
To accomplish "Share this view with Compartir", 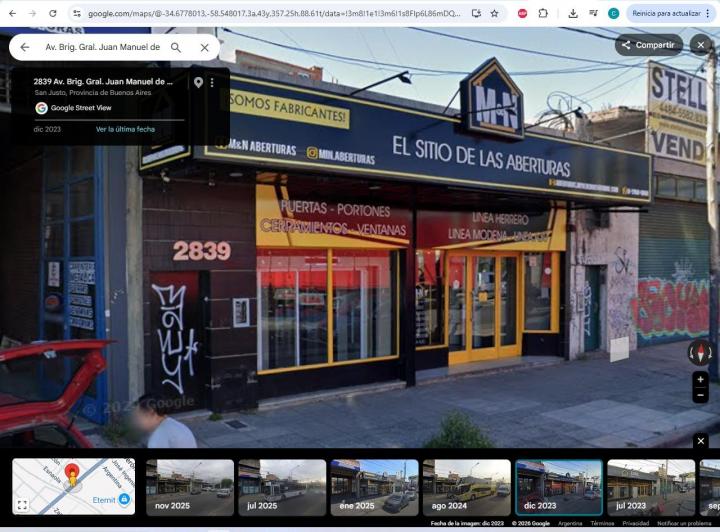I will [648, 45].
